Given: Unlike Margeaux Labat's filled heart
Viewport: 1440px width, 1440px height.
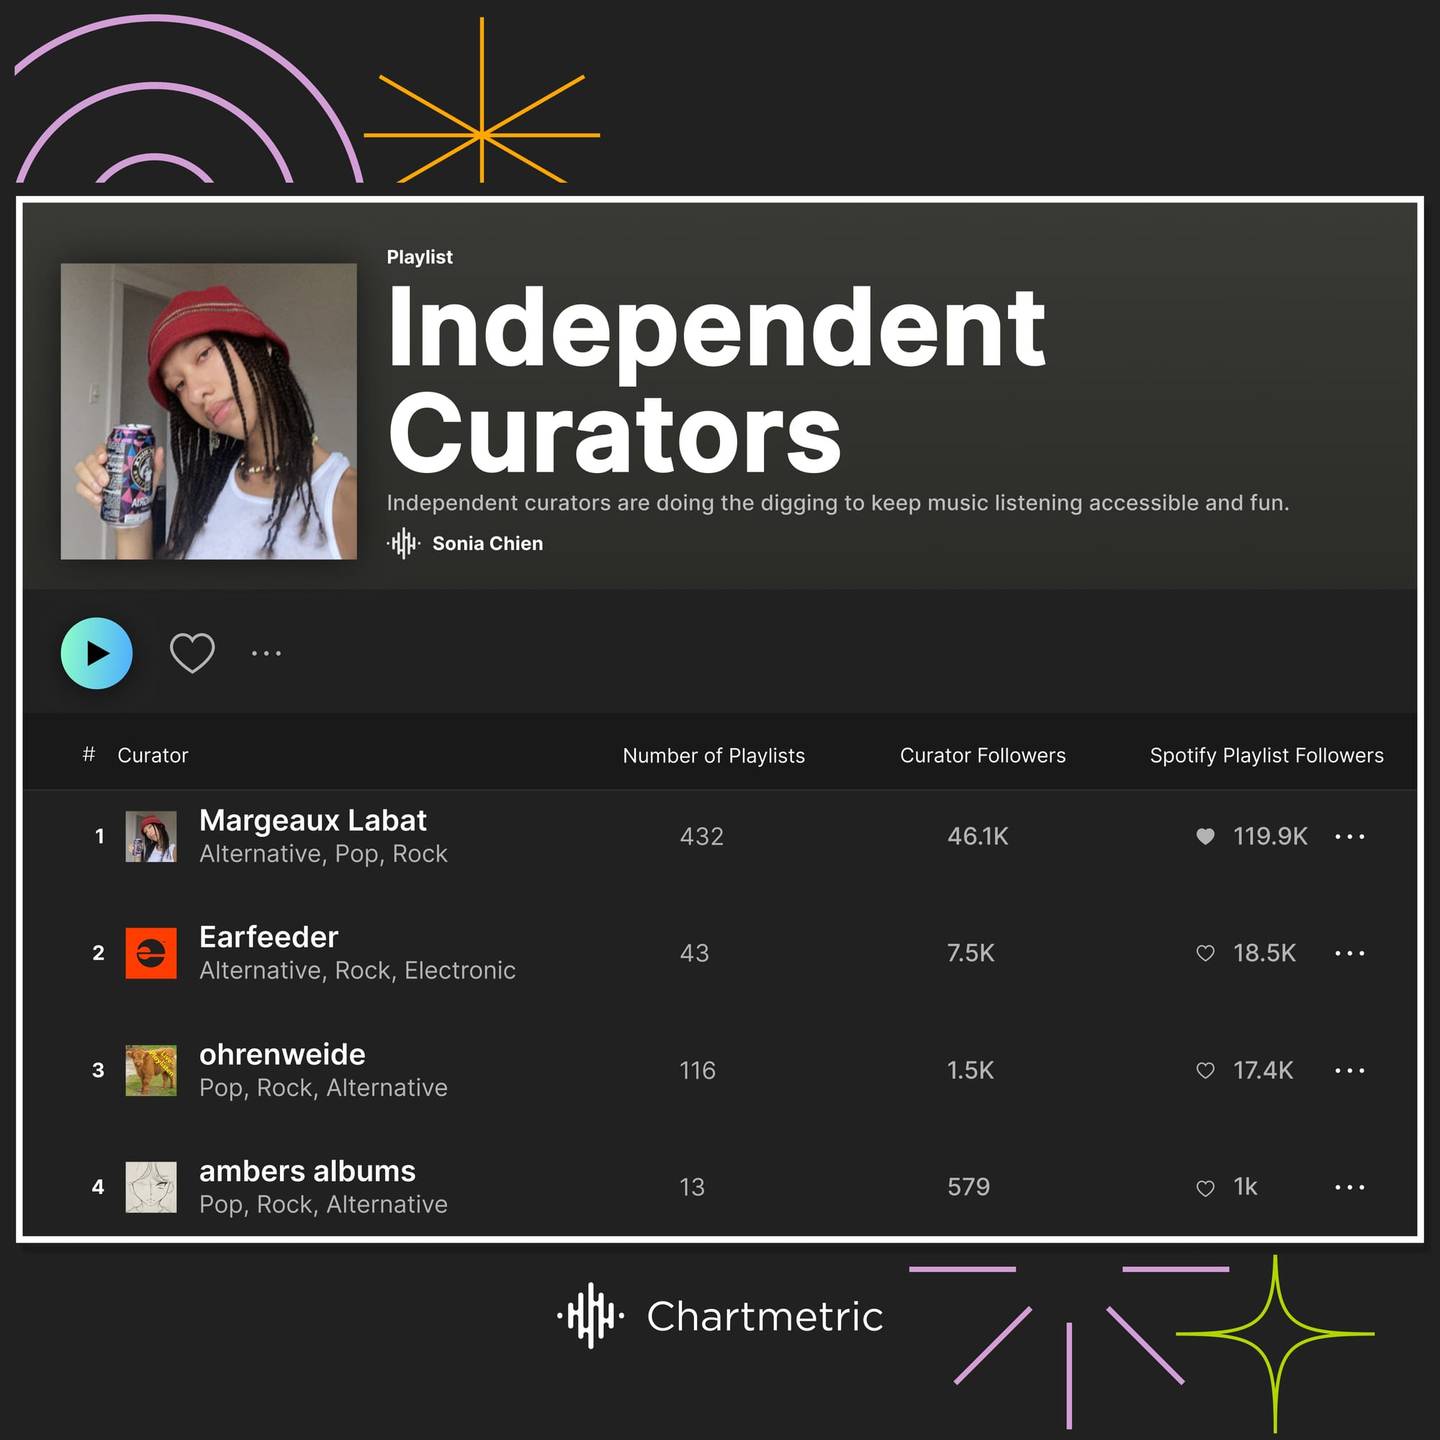Looking at the screenshot, I should (1206, 836).
